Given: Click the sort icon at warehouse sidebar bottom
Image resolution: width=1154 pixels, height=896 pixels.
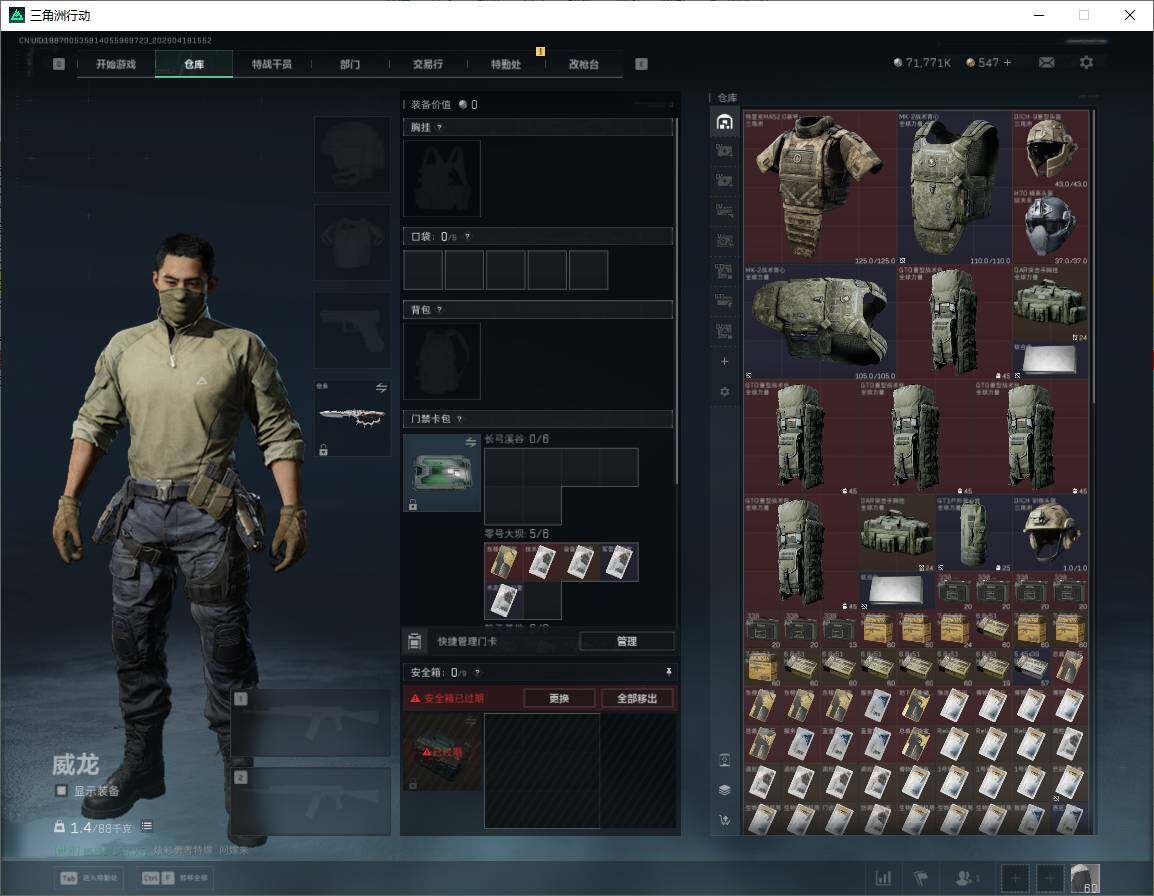Looking at the screenshot, I should click(x=724, y=819).
